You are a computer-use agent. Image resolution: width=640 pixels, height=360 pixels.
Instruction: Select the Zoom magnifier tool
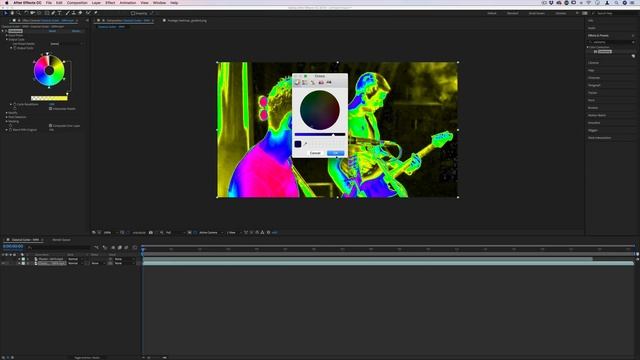pyautogui.click(x=18, y=13)
